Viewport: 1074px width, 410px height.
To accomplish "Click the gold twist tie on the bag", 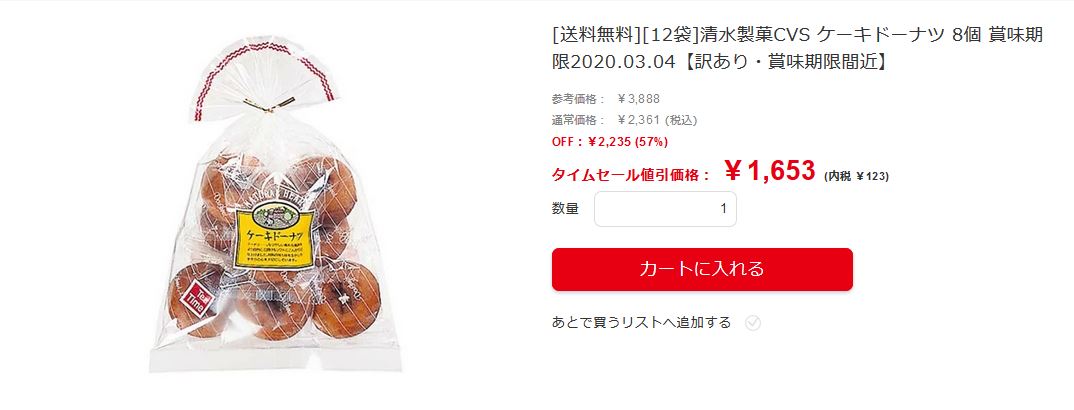I will [270, 105].
